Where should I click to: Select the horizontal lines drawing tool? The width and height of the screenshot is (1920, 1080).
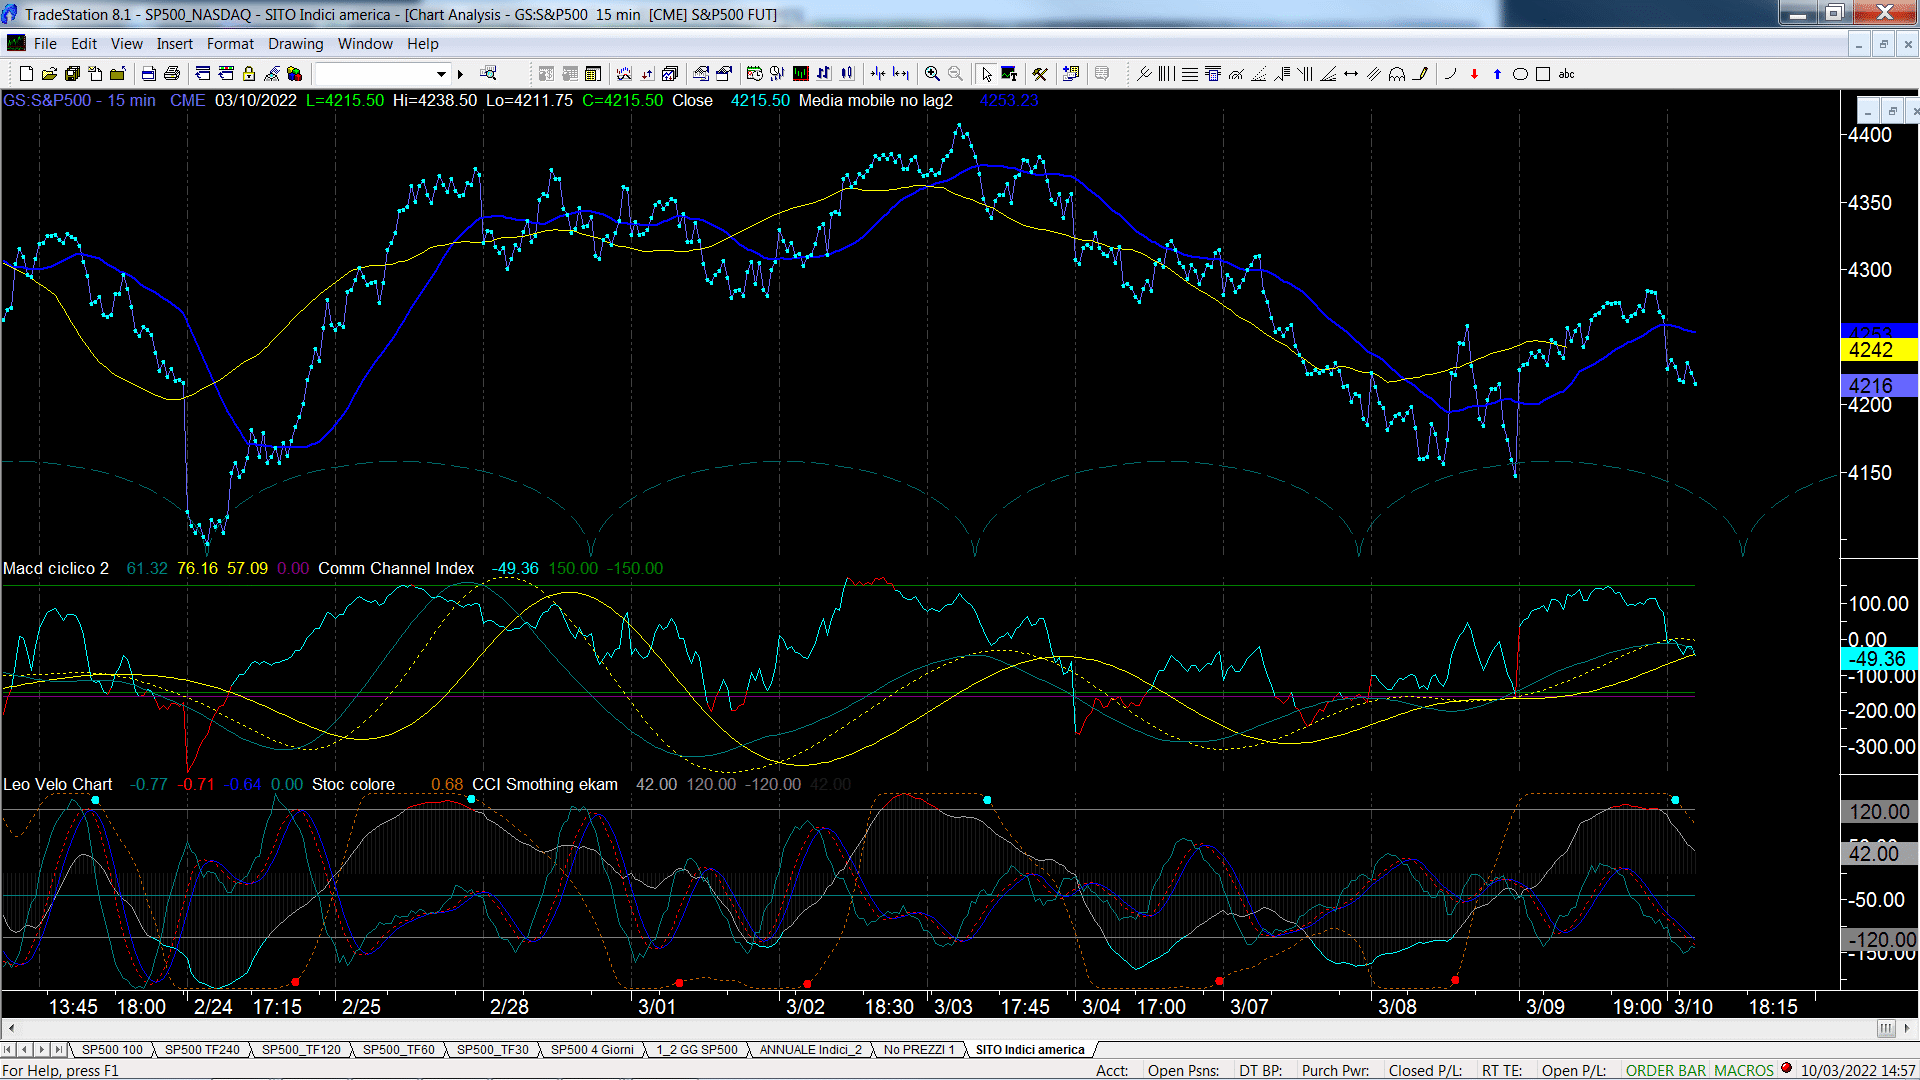pos(1190,74)
